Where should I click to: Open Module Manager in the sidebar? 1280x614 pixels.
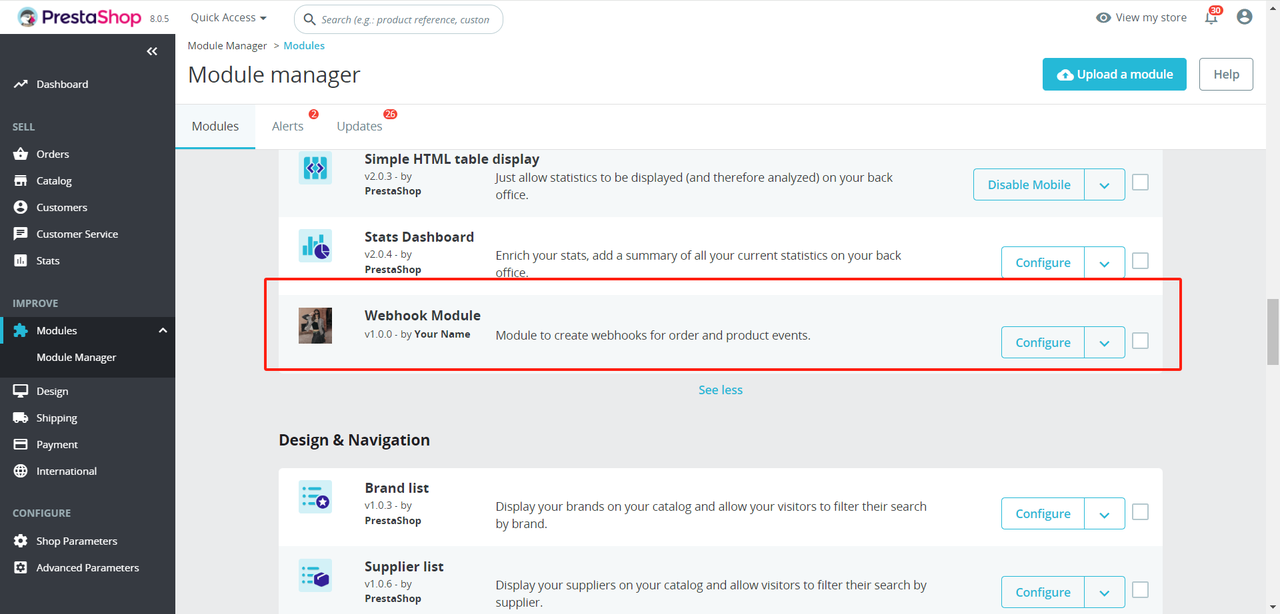[77, 357]
